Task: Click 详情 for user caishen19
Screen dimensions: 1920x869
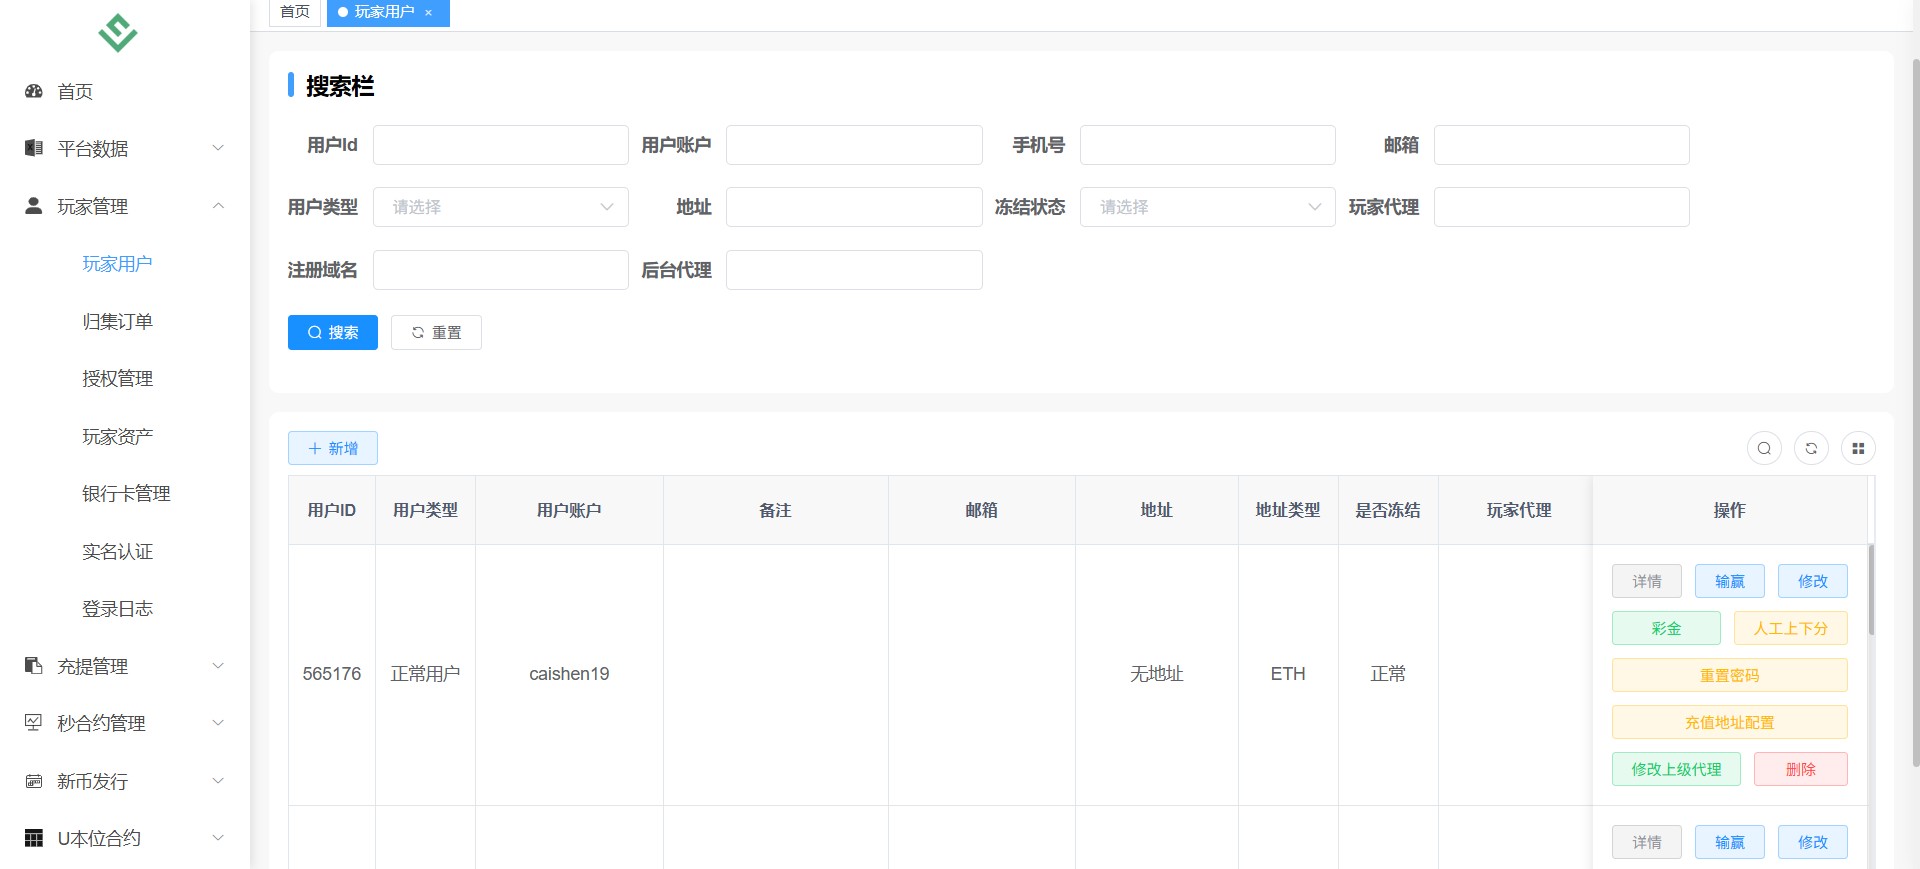Action: [x=1647, y=581]
